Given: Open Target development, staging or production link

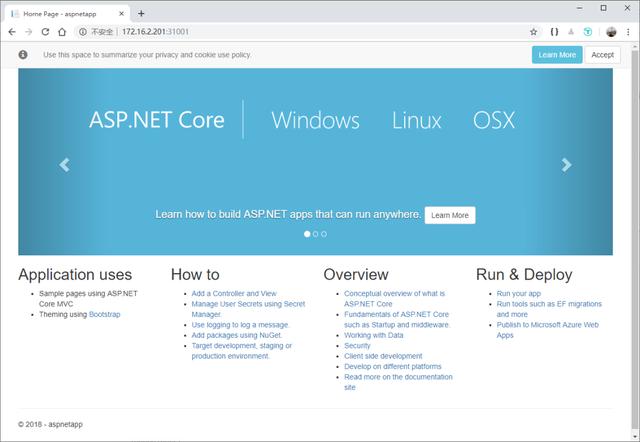Looking at the screenshot, I should pos(242,351).
